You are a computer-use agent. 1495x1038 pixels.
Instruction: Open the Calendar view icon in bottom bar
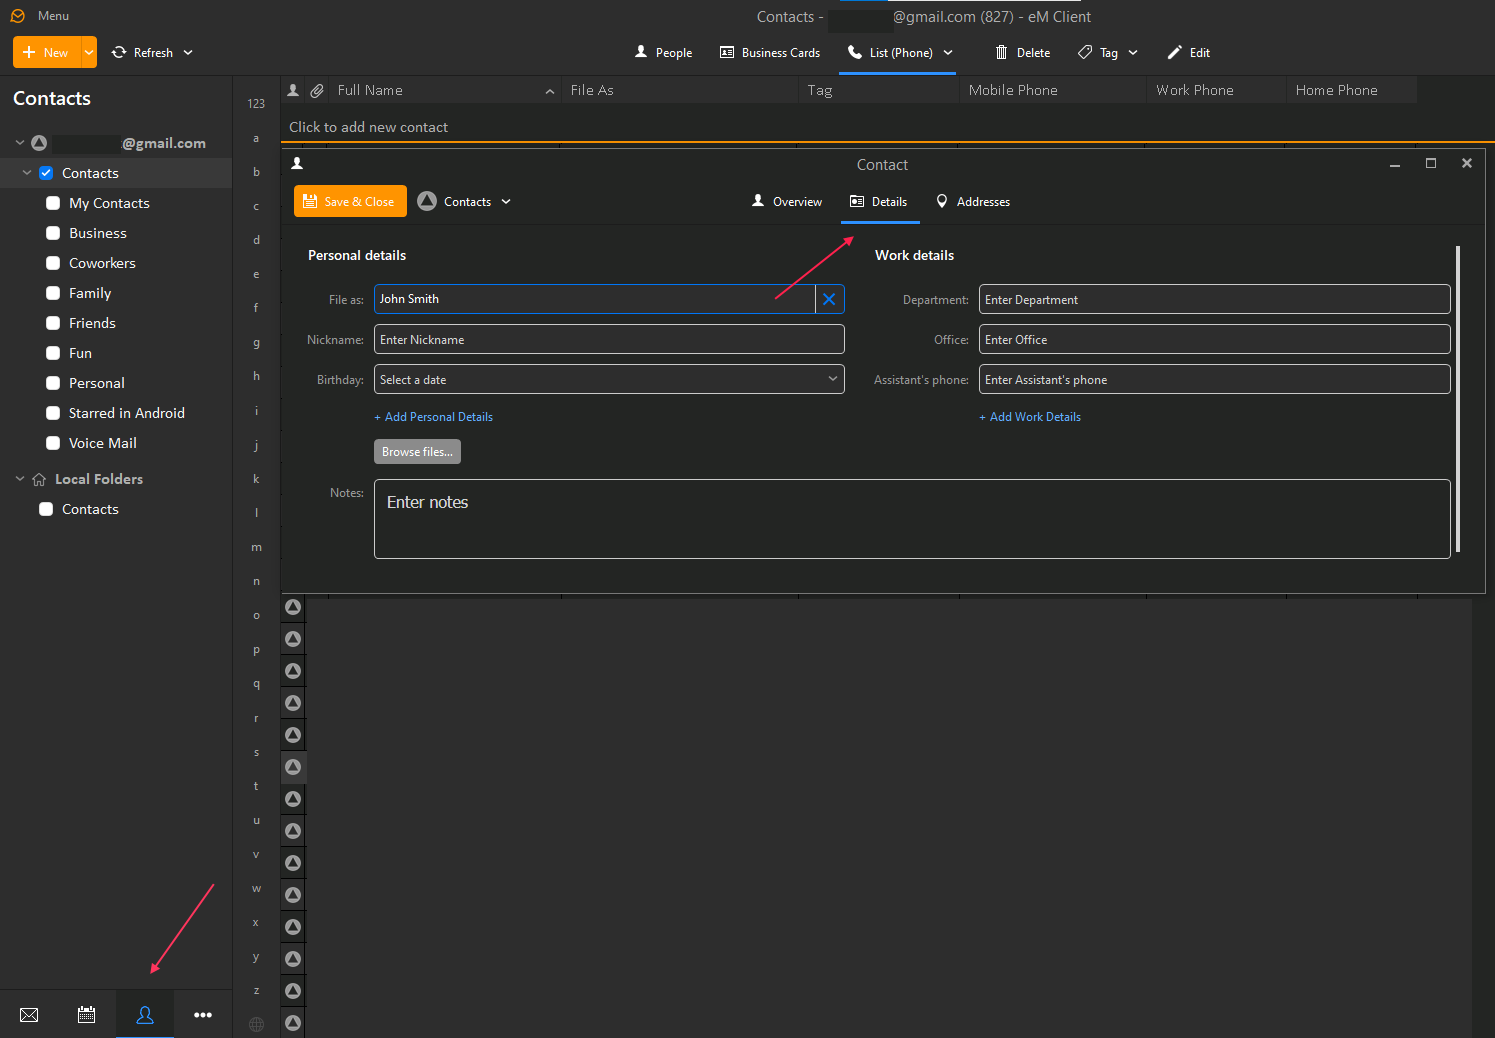[x=87, y=1015]
